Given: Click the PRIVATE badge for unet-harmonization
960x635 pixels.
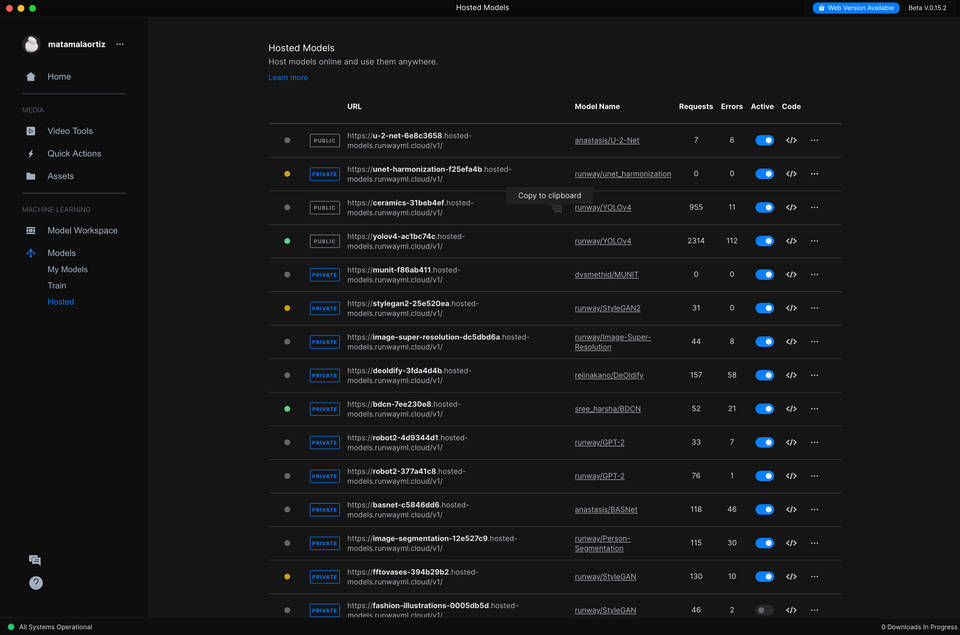Looking at the screenshot, I should pyautogui.click(x=324, y=174).
